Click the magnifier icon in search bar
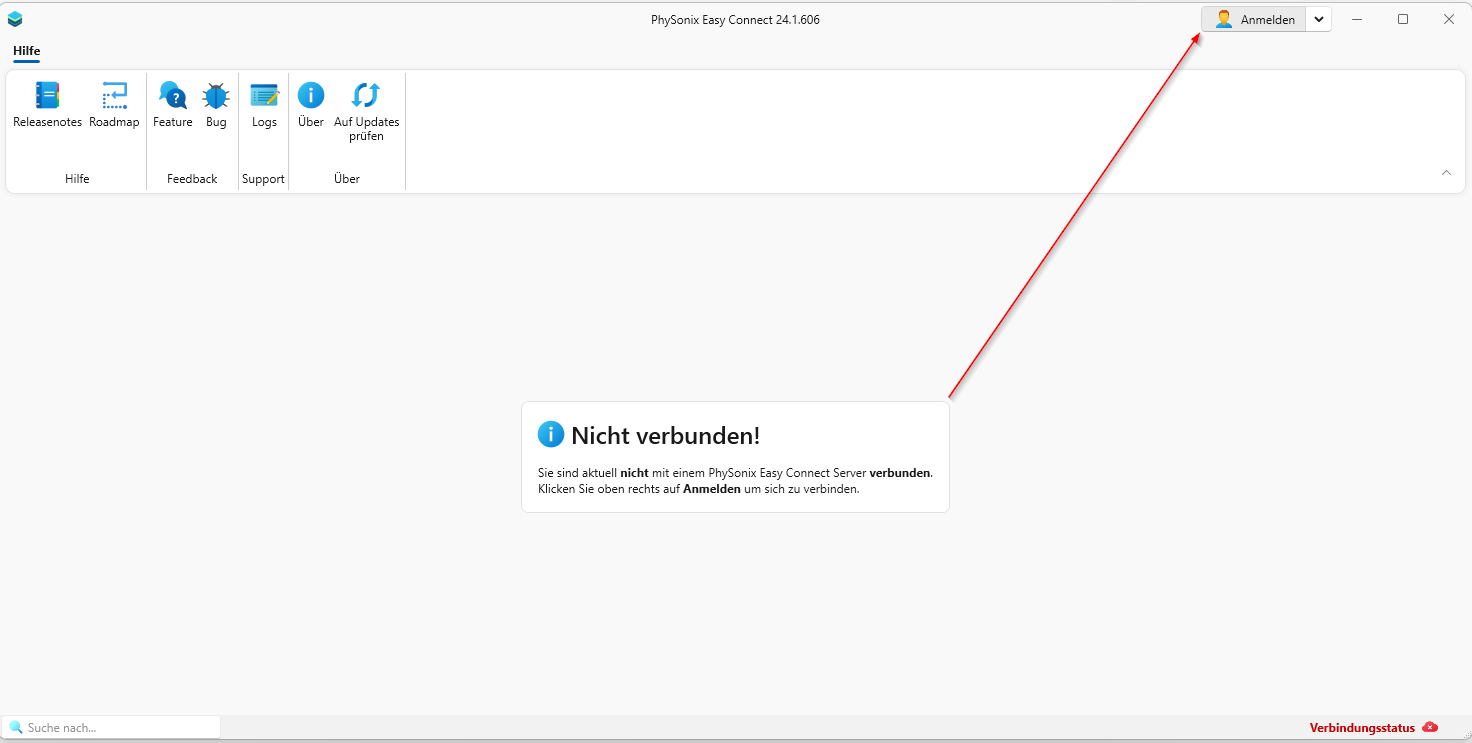1472x743 pixels. (x=15, y=727)
